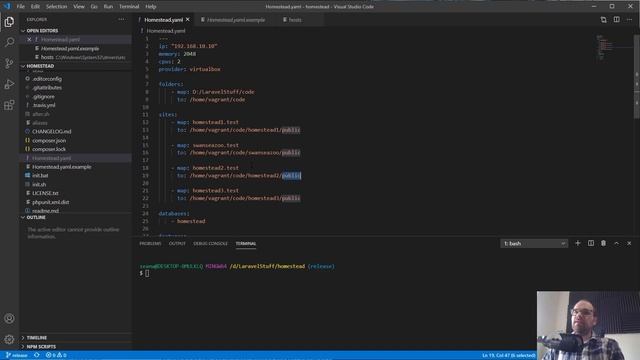Switch to the Homestead.yaml.example editor tab

coord(236,20)
